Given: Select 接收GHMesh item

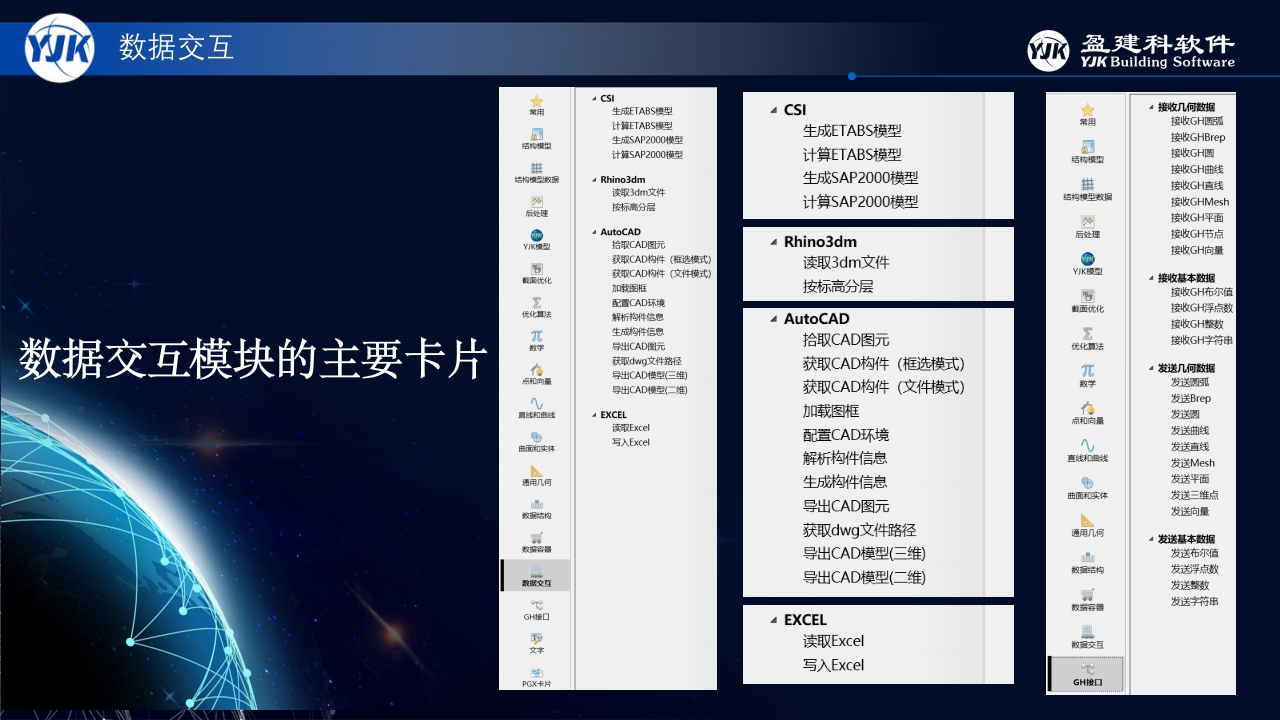Looking at the screenshot, I should (x=1199, y=202).
